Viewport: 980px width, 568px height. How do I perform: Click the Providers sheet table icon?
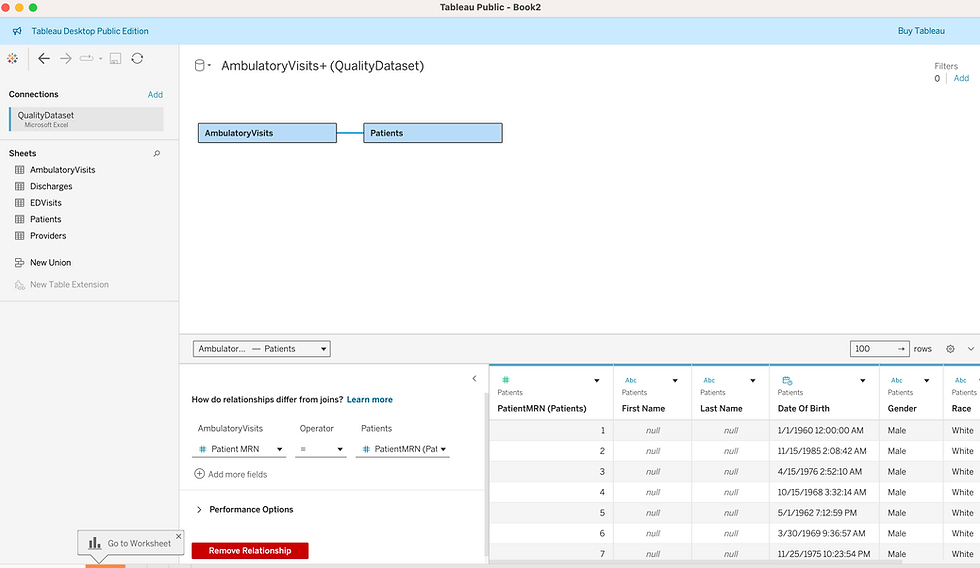tap(20, 236)
